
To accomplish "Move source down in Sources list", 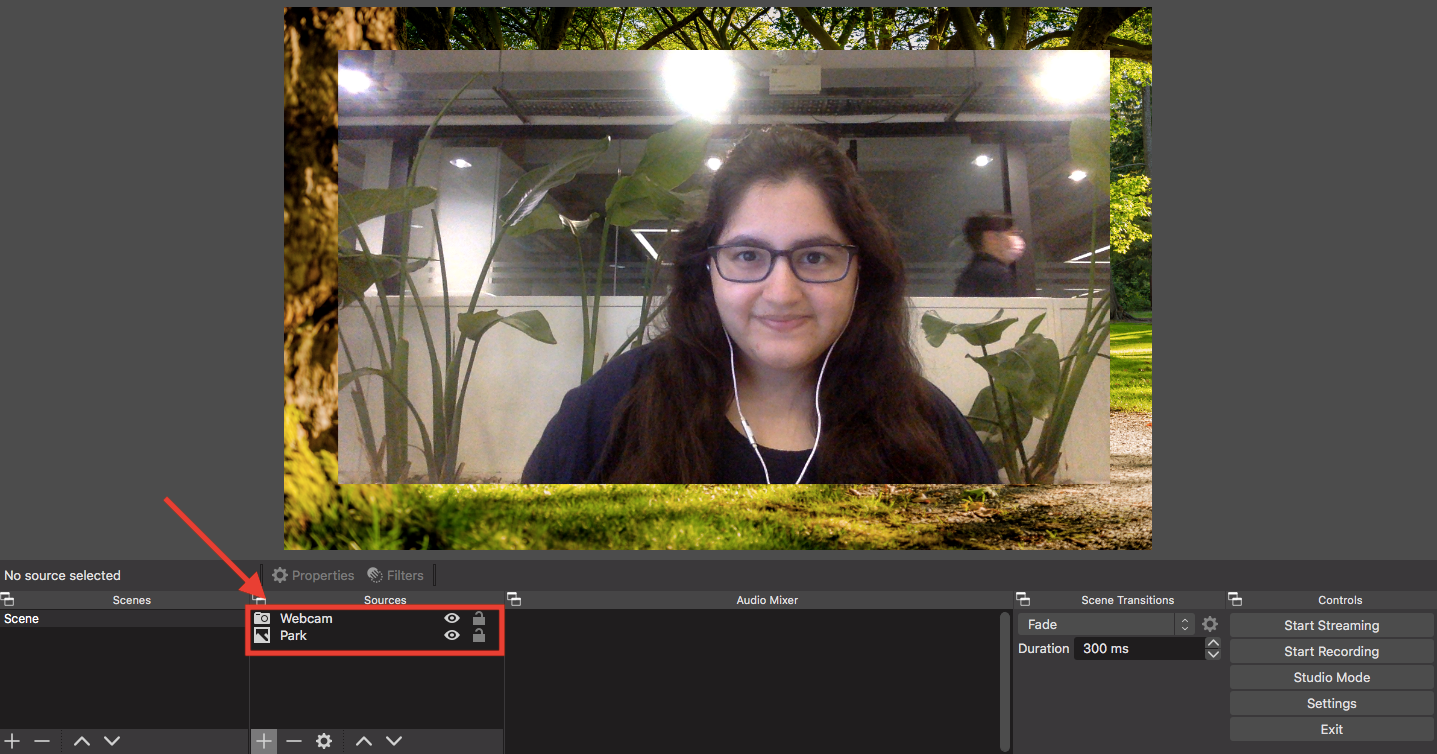I will [394, 741].
